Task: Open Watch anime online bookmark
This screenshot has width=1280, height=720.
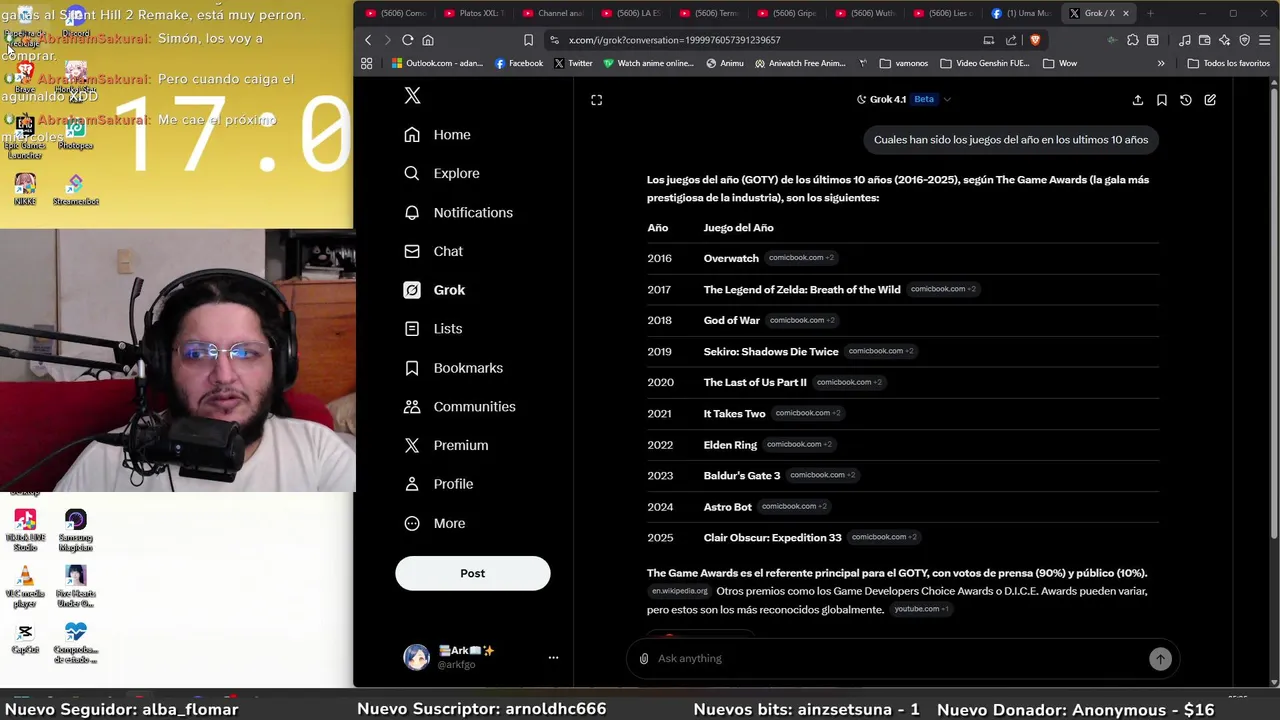Action: pos(648,63)
